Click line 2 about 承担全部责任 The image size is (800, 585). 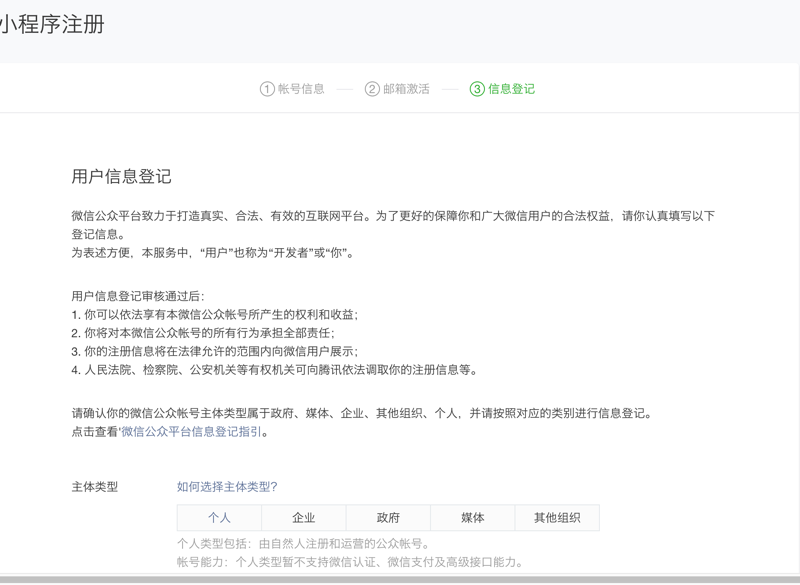[x=203, y=333]
